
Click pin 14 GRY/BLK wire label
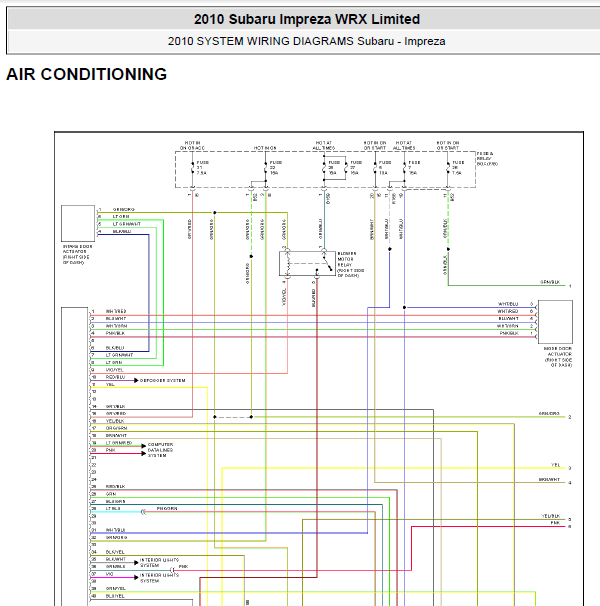(115, 406)
